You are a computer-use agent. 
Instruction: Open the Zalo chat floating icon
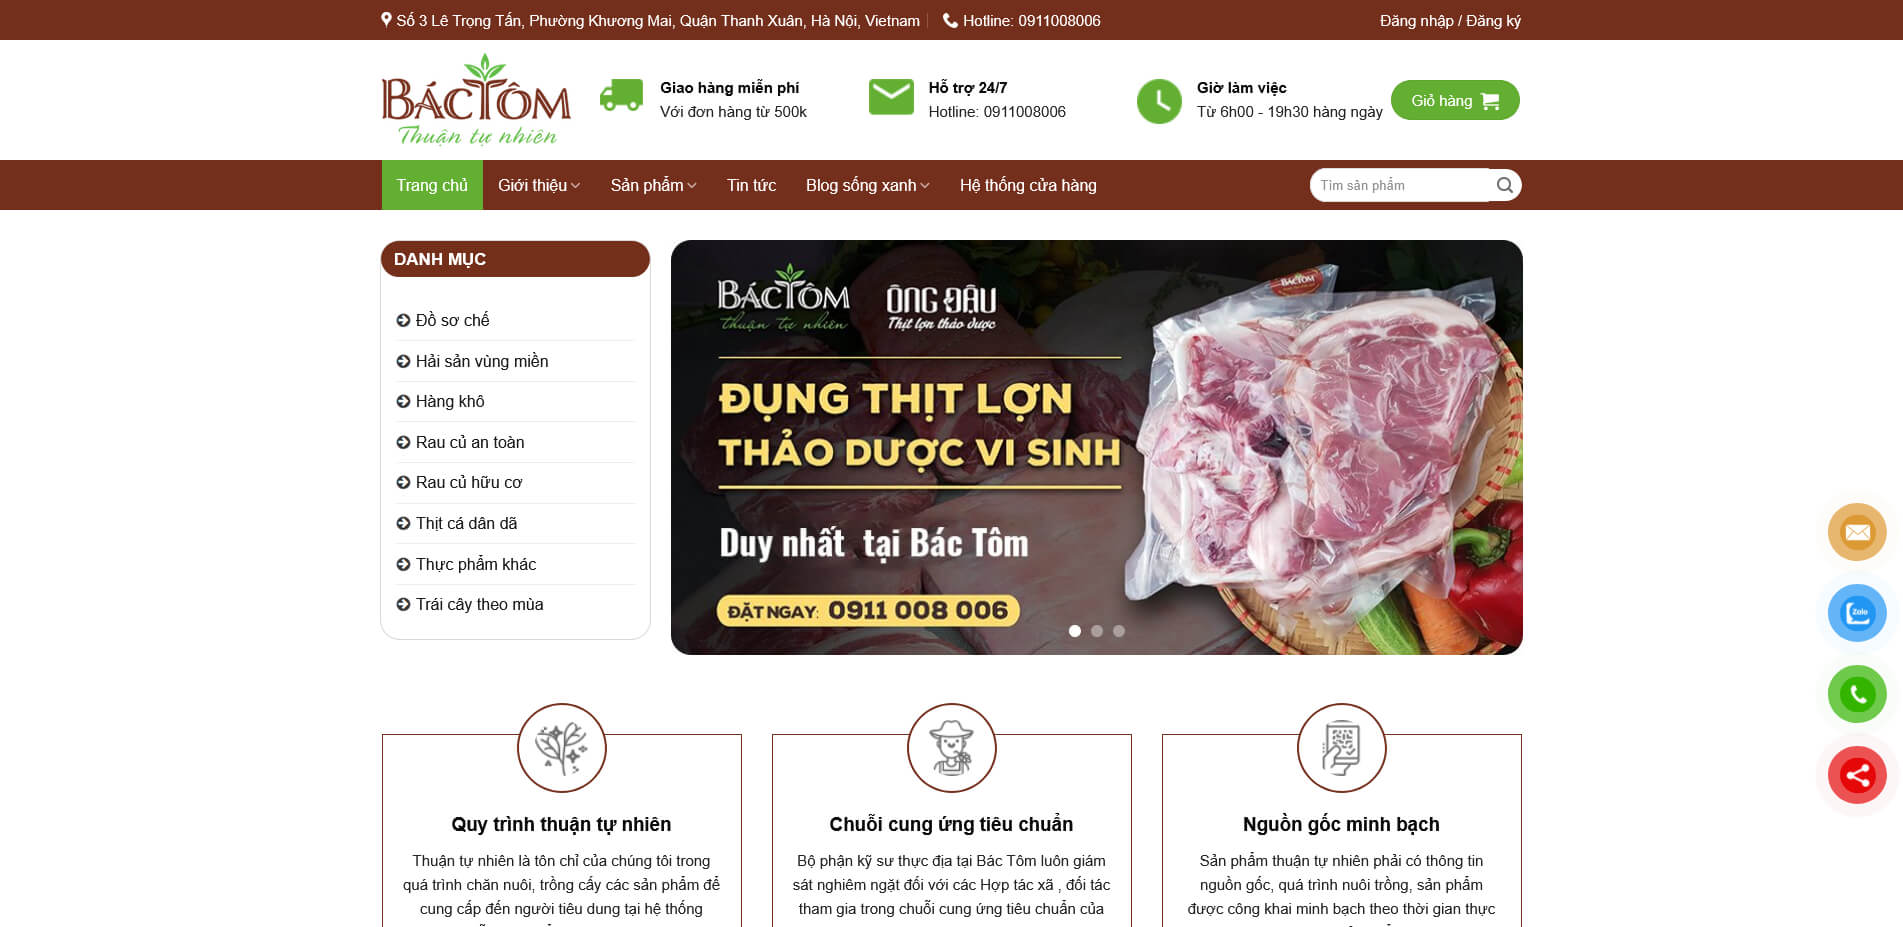click(x=1857, y=613)
